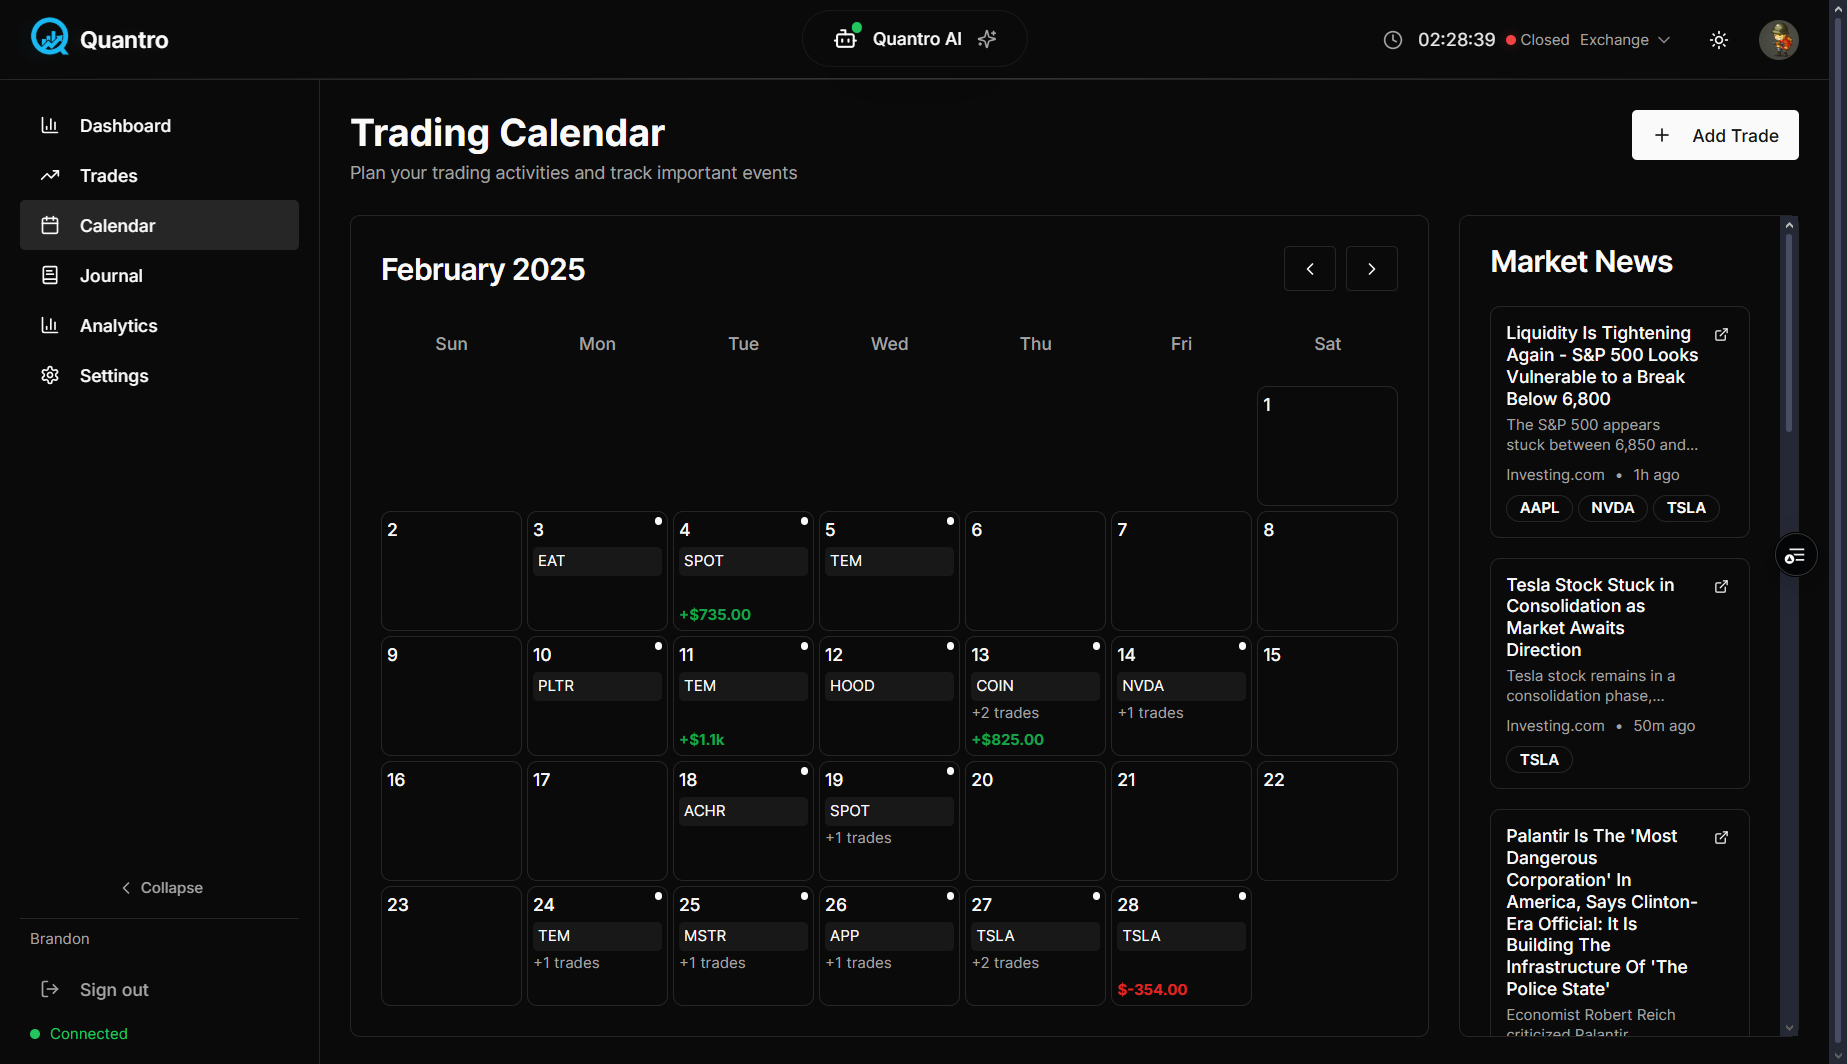Navigate to Analytics
The height and width of the screenshot is (1064, 1847).
[159, 325]
